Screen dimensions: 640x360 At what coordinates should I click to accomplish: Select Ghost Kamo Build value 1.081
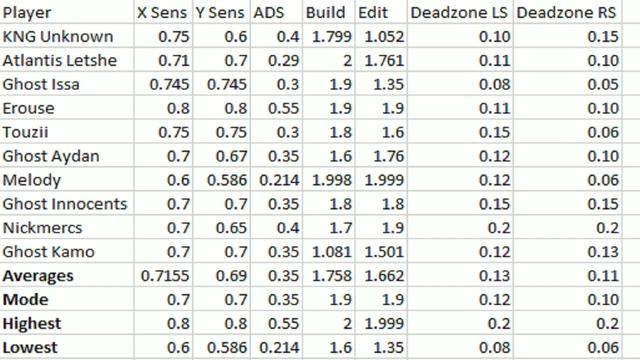329,252
